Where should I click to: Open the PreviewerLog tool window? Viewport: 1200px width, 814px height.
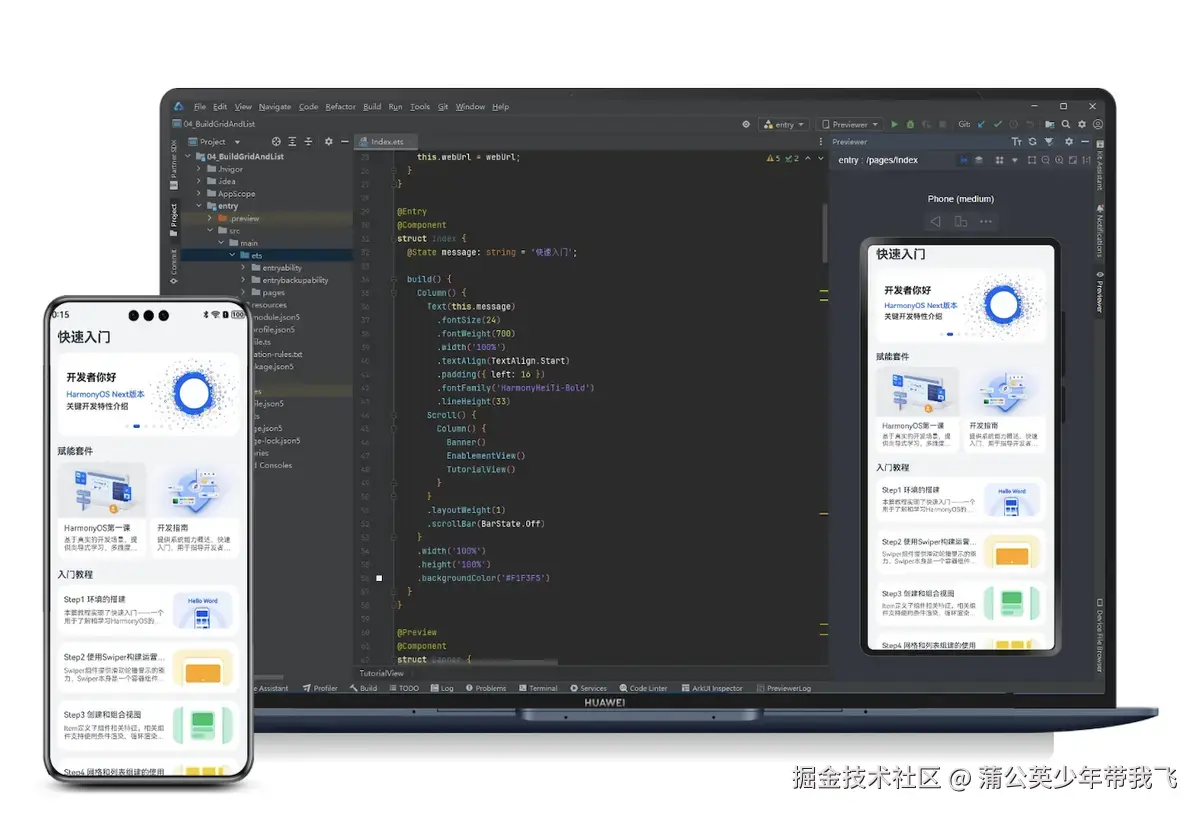pos(784,688)
